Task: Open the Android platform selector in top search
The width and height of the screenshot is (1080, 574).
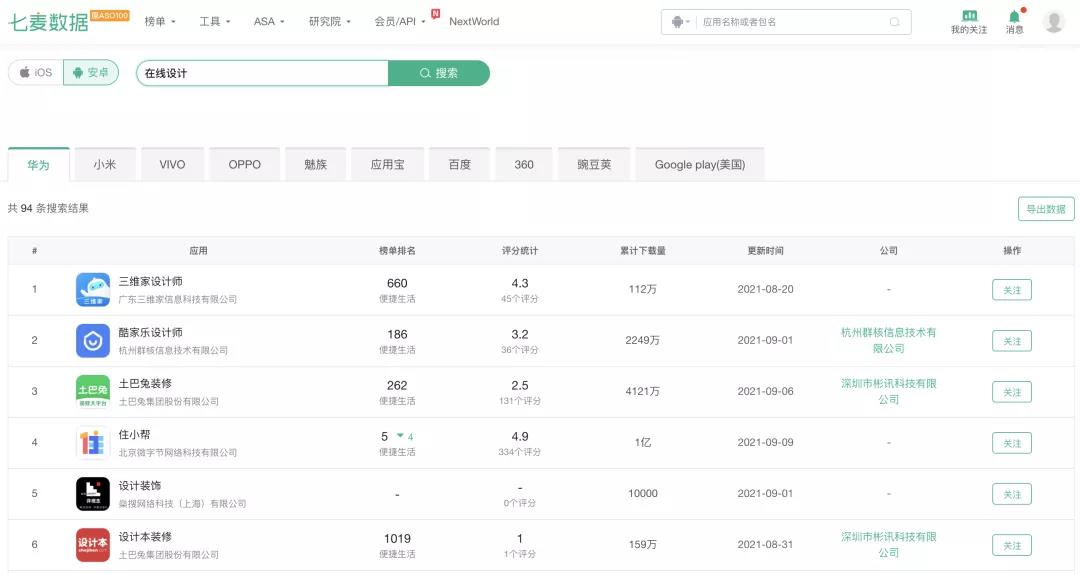Action: pos(680,22)
